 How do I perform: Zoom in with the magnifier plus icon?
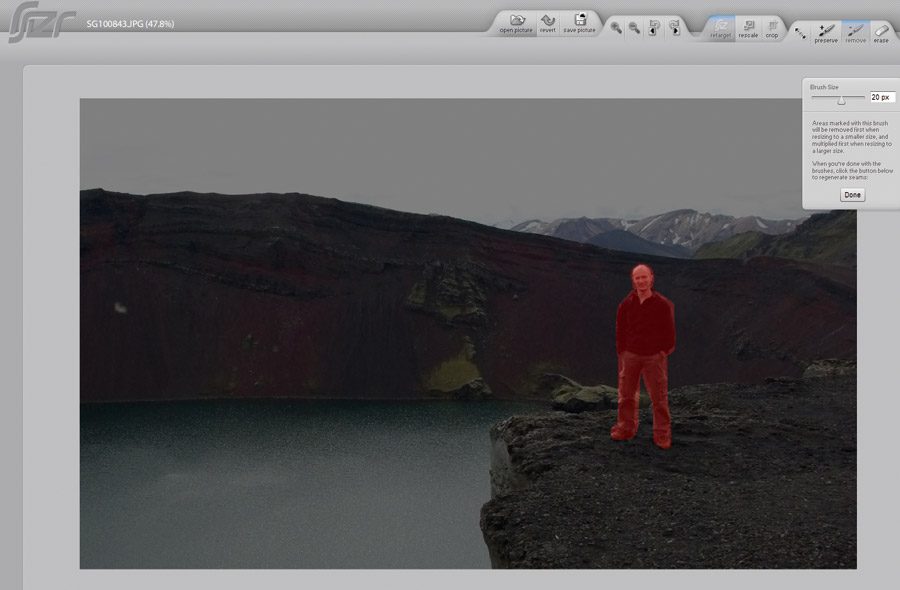(x=616, y=28)
